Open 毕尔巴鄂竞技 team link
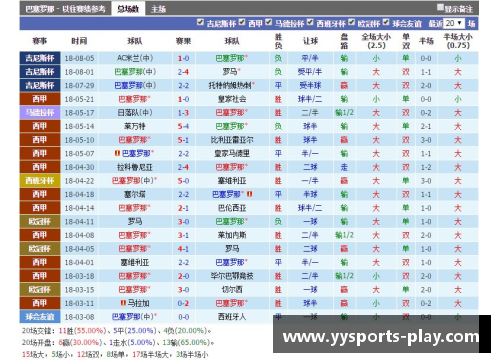 click(x=232, y=276)
